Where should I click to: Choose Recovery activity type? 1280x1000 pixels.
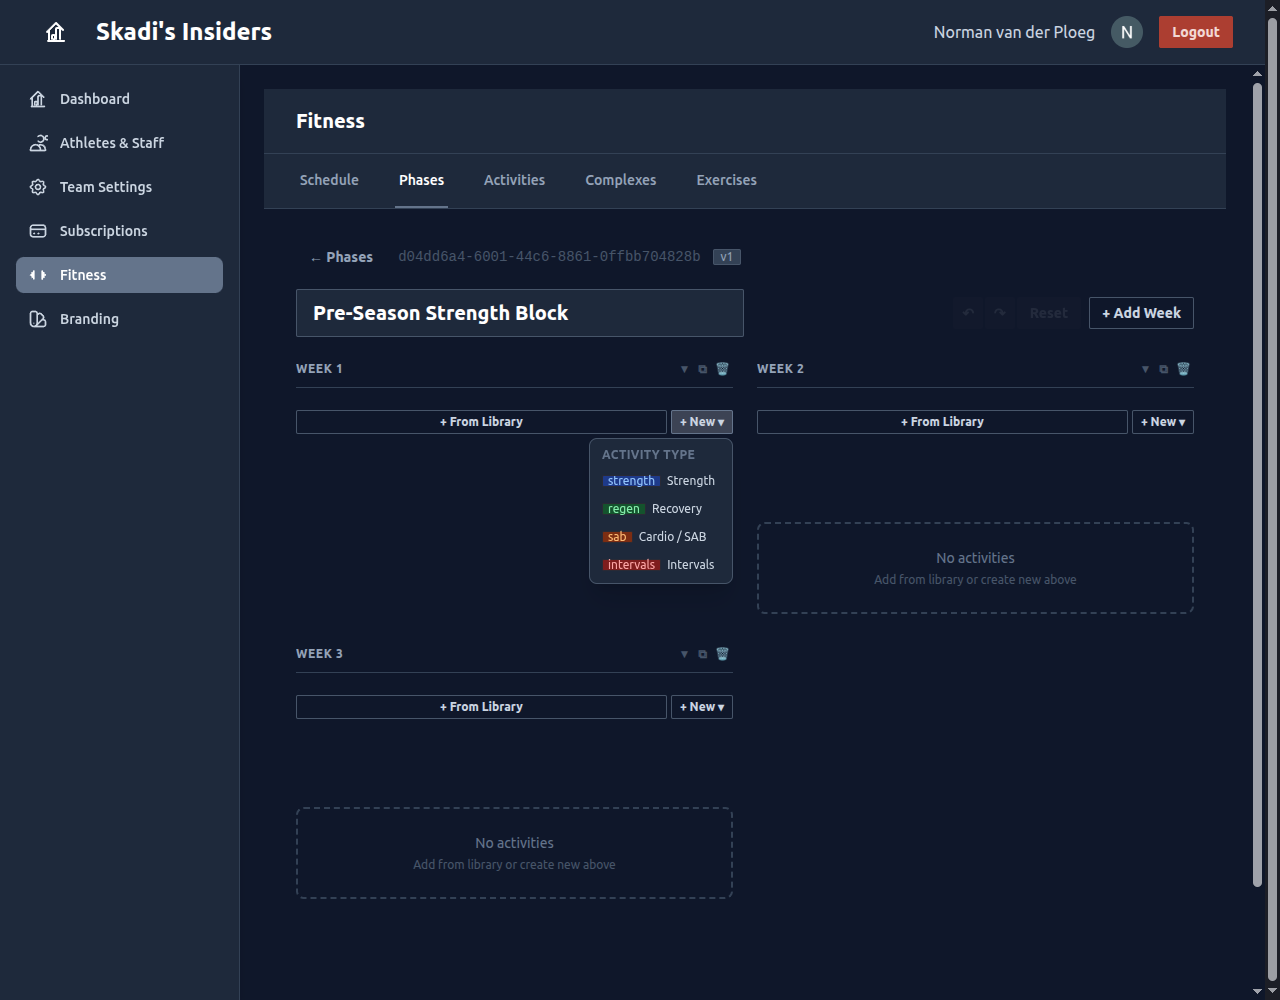tap(661, 509)
